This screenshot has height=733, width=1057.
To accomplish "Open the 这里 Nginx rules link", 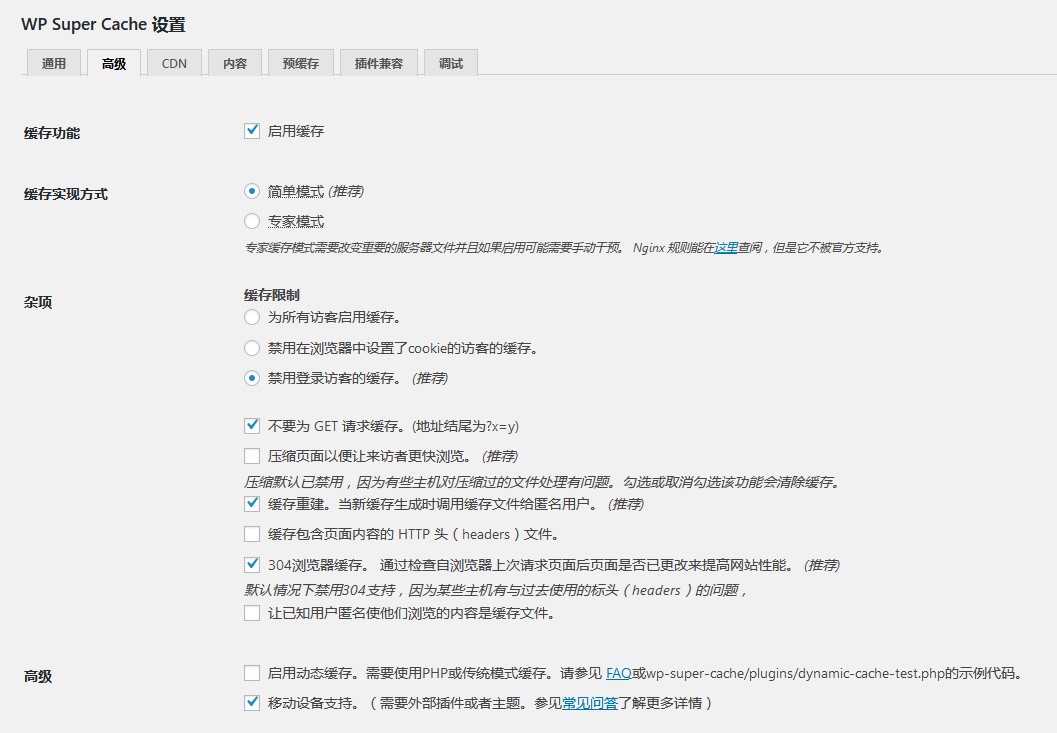I will (726, 247).
